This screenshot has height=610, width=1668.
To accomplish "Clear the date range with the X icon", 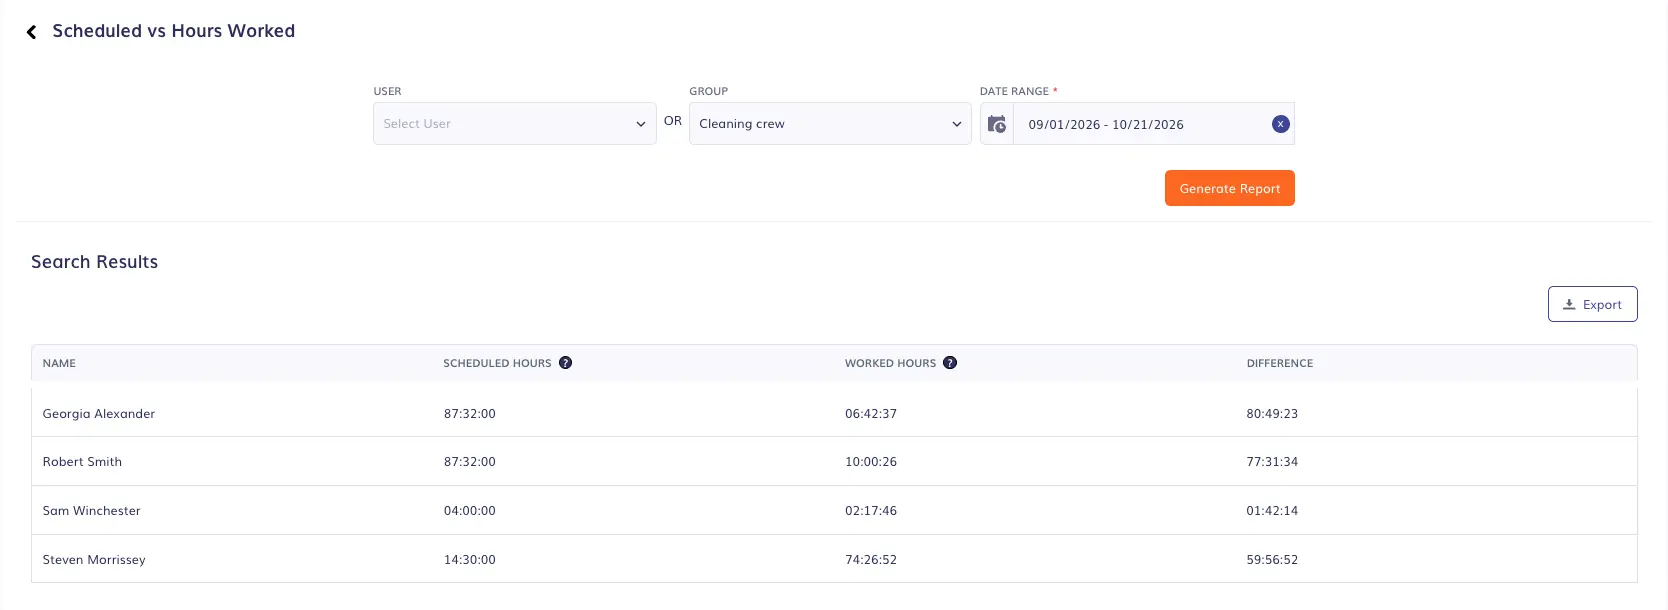I will coord(1280,124).
